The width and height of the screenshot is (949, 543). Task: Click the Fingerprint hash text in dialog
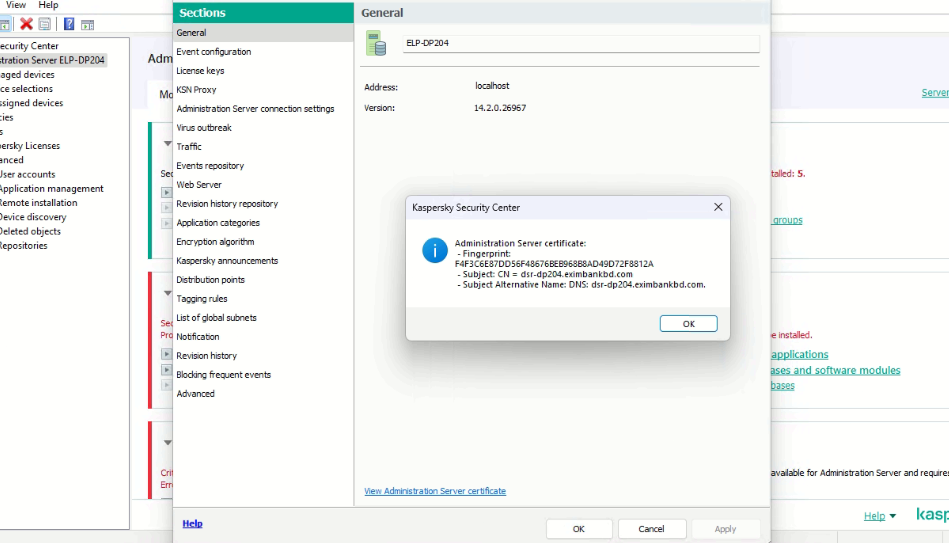tap(554, 264)
